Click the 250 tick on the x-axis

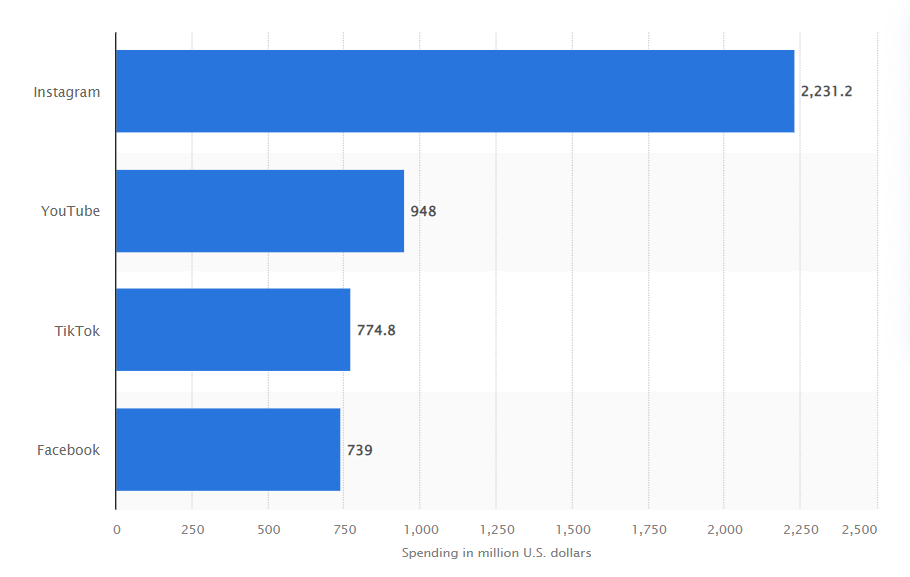[193, 529]
